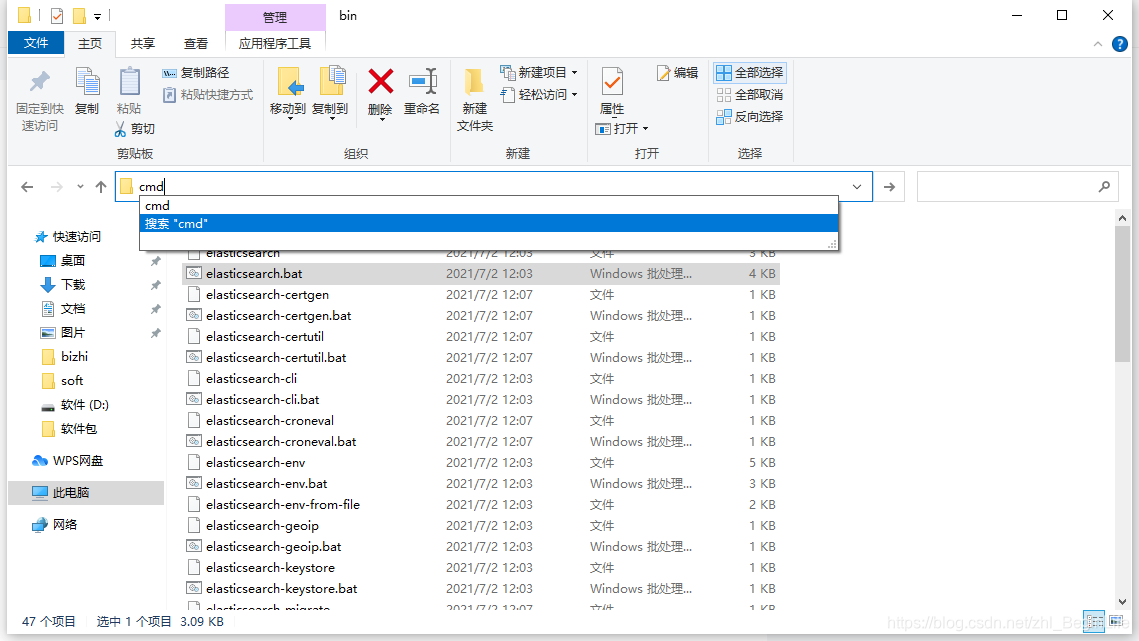Click the file list vertical scrollbar thumb

point(1122,293)
